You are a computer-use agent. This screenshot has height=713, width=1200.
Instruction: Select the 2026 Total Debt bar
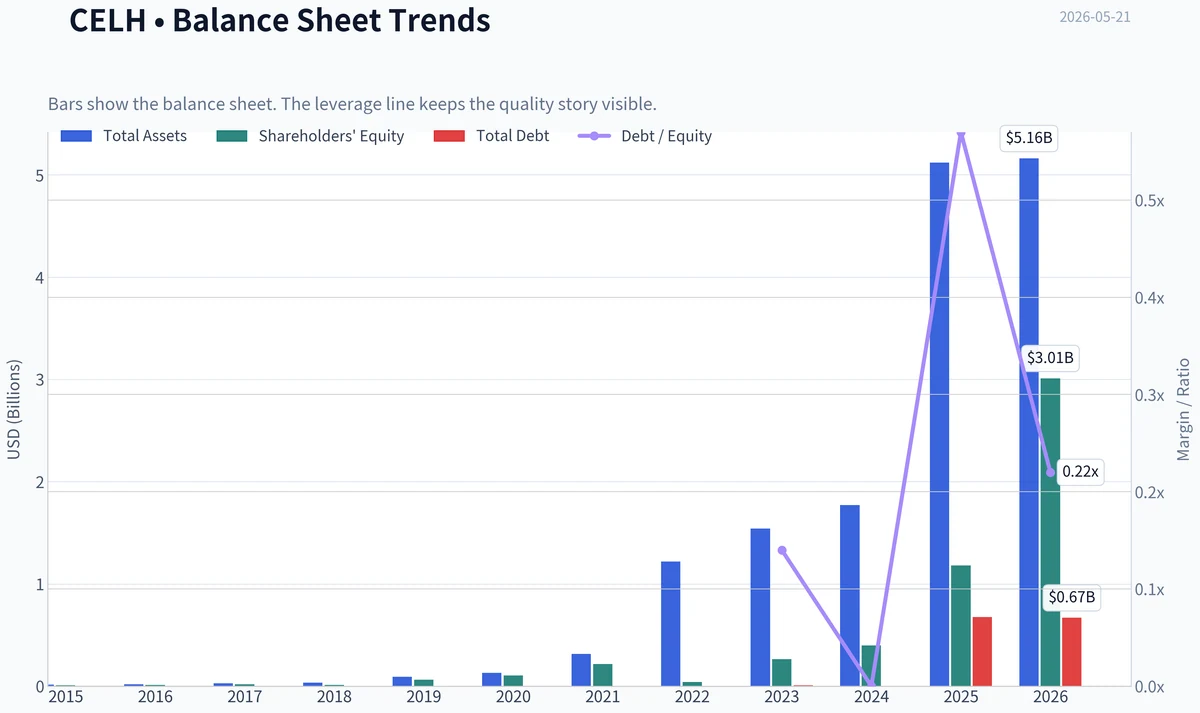pyautogui.click(x=1071, y=652)
